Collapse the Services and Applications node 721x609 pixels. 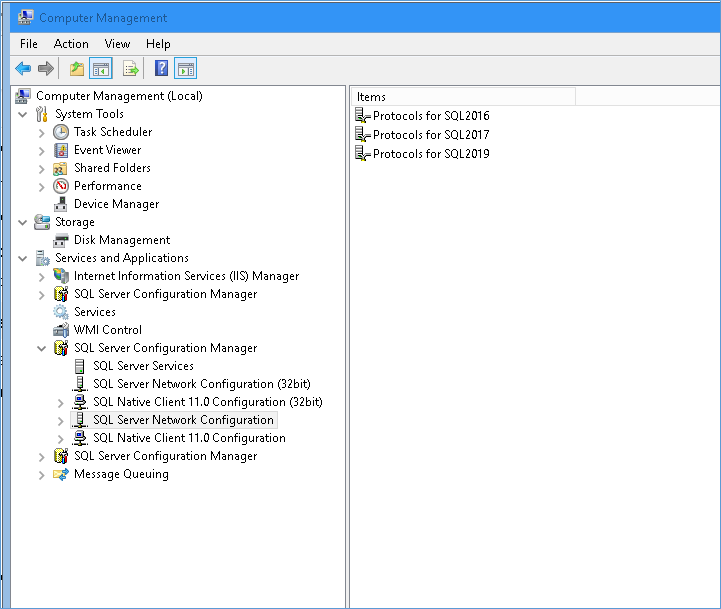point(23,258)
